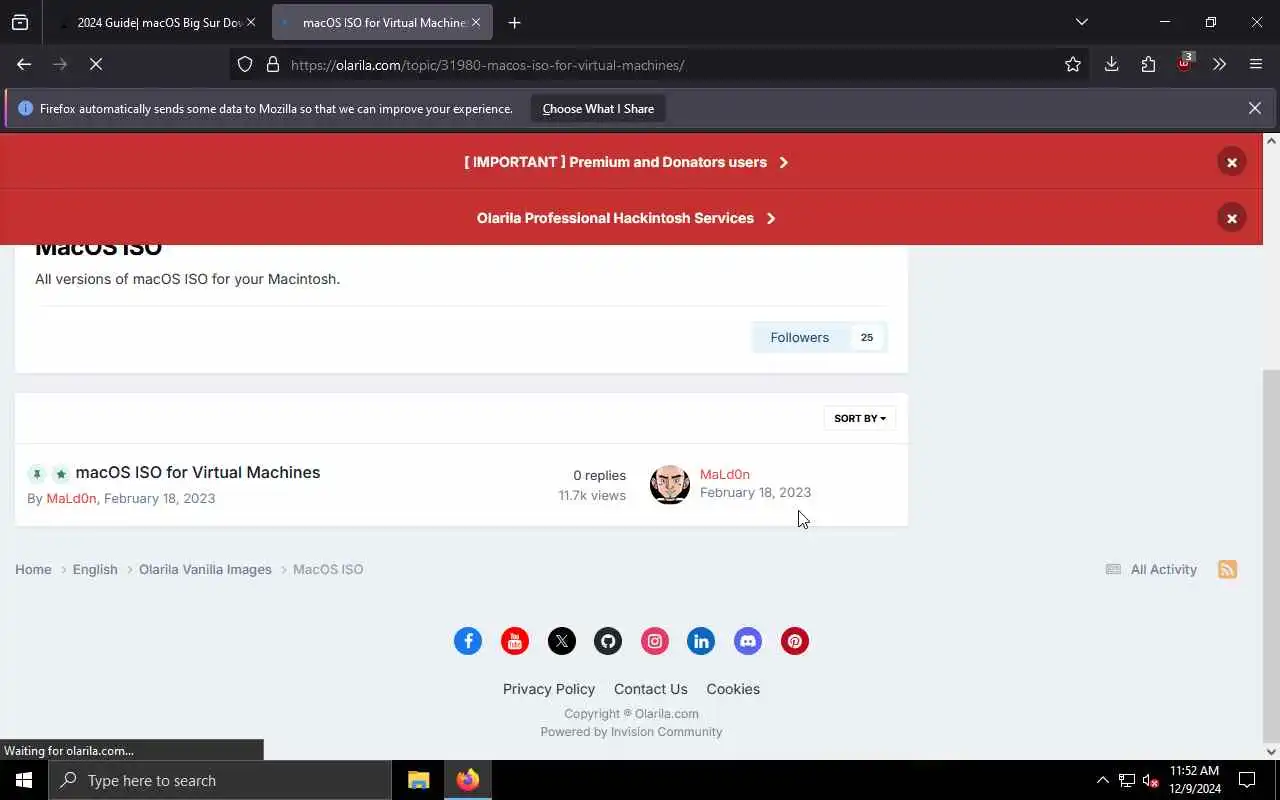This screenshot has width=1280, height=800.
Task: Click the Windows taskbar search box
Action: [220, 780]
